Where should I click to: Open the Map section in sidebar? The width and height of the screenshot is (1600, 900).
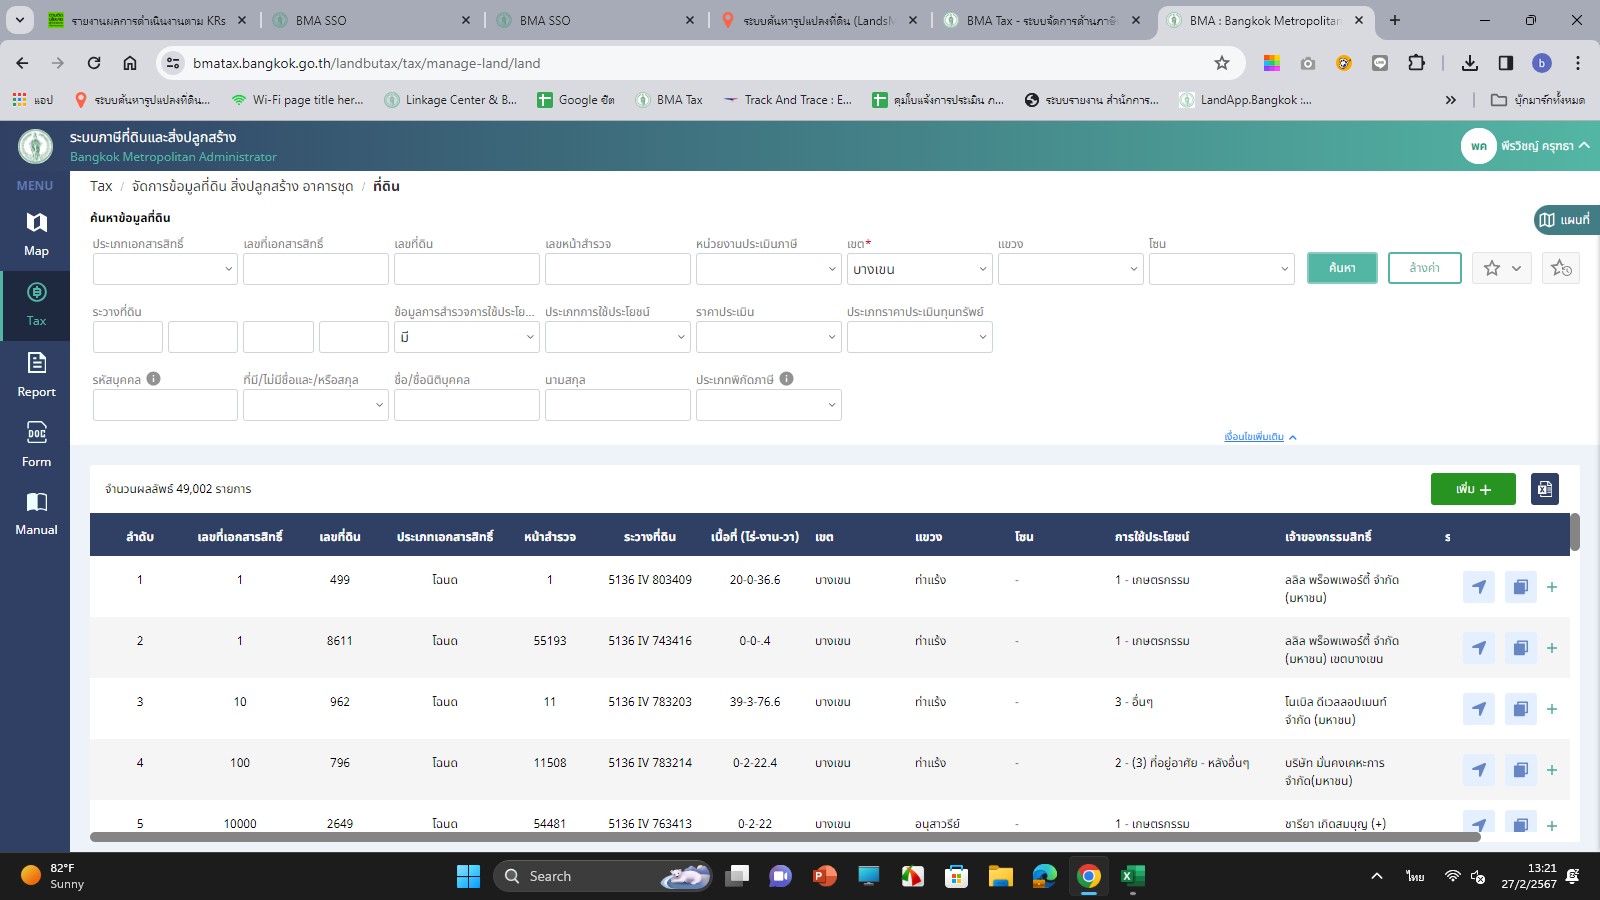[36, 234]
